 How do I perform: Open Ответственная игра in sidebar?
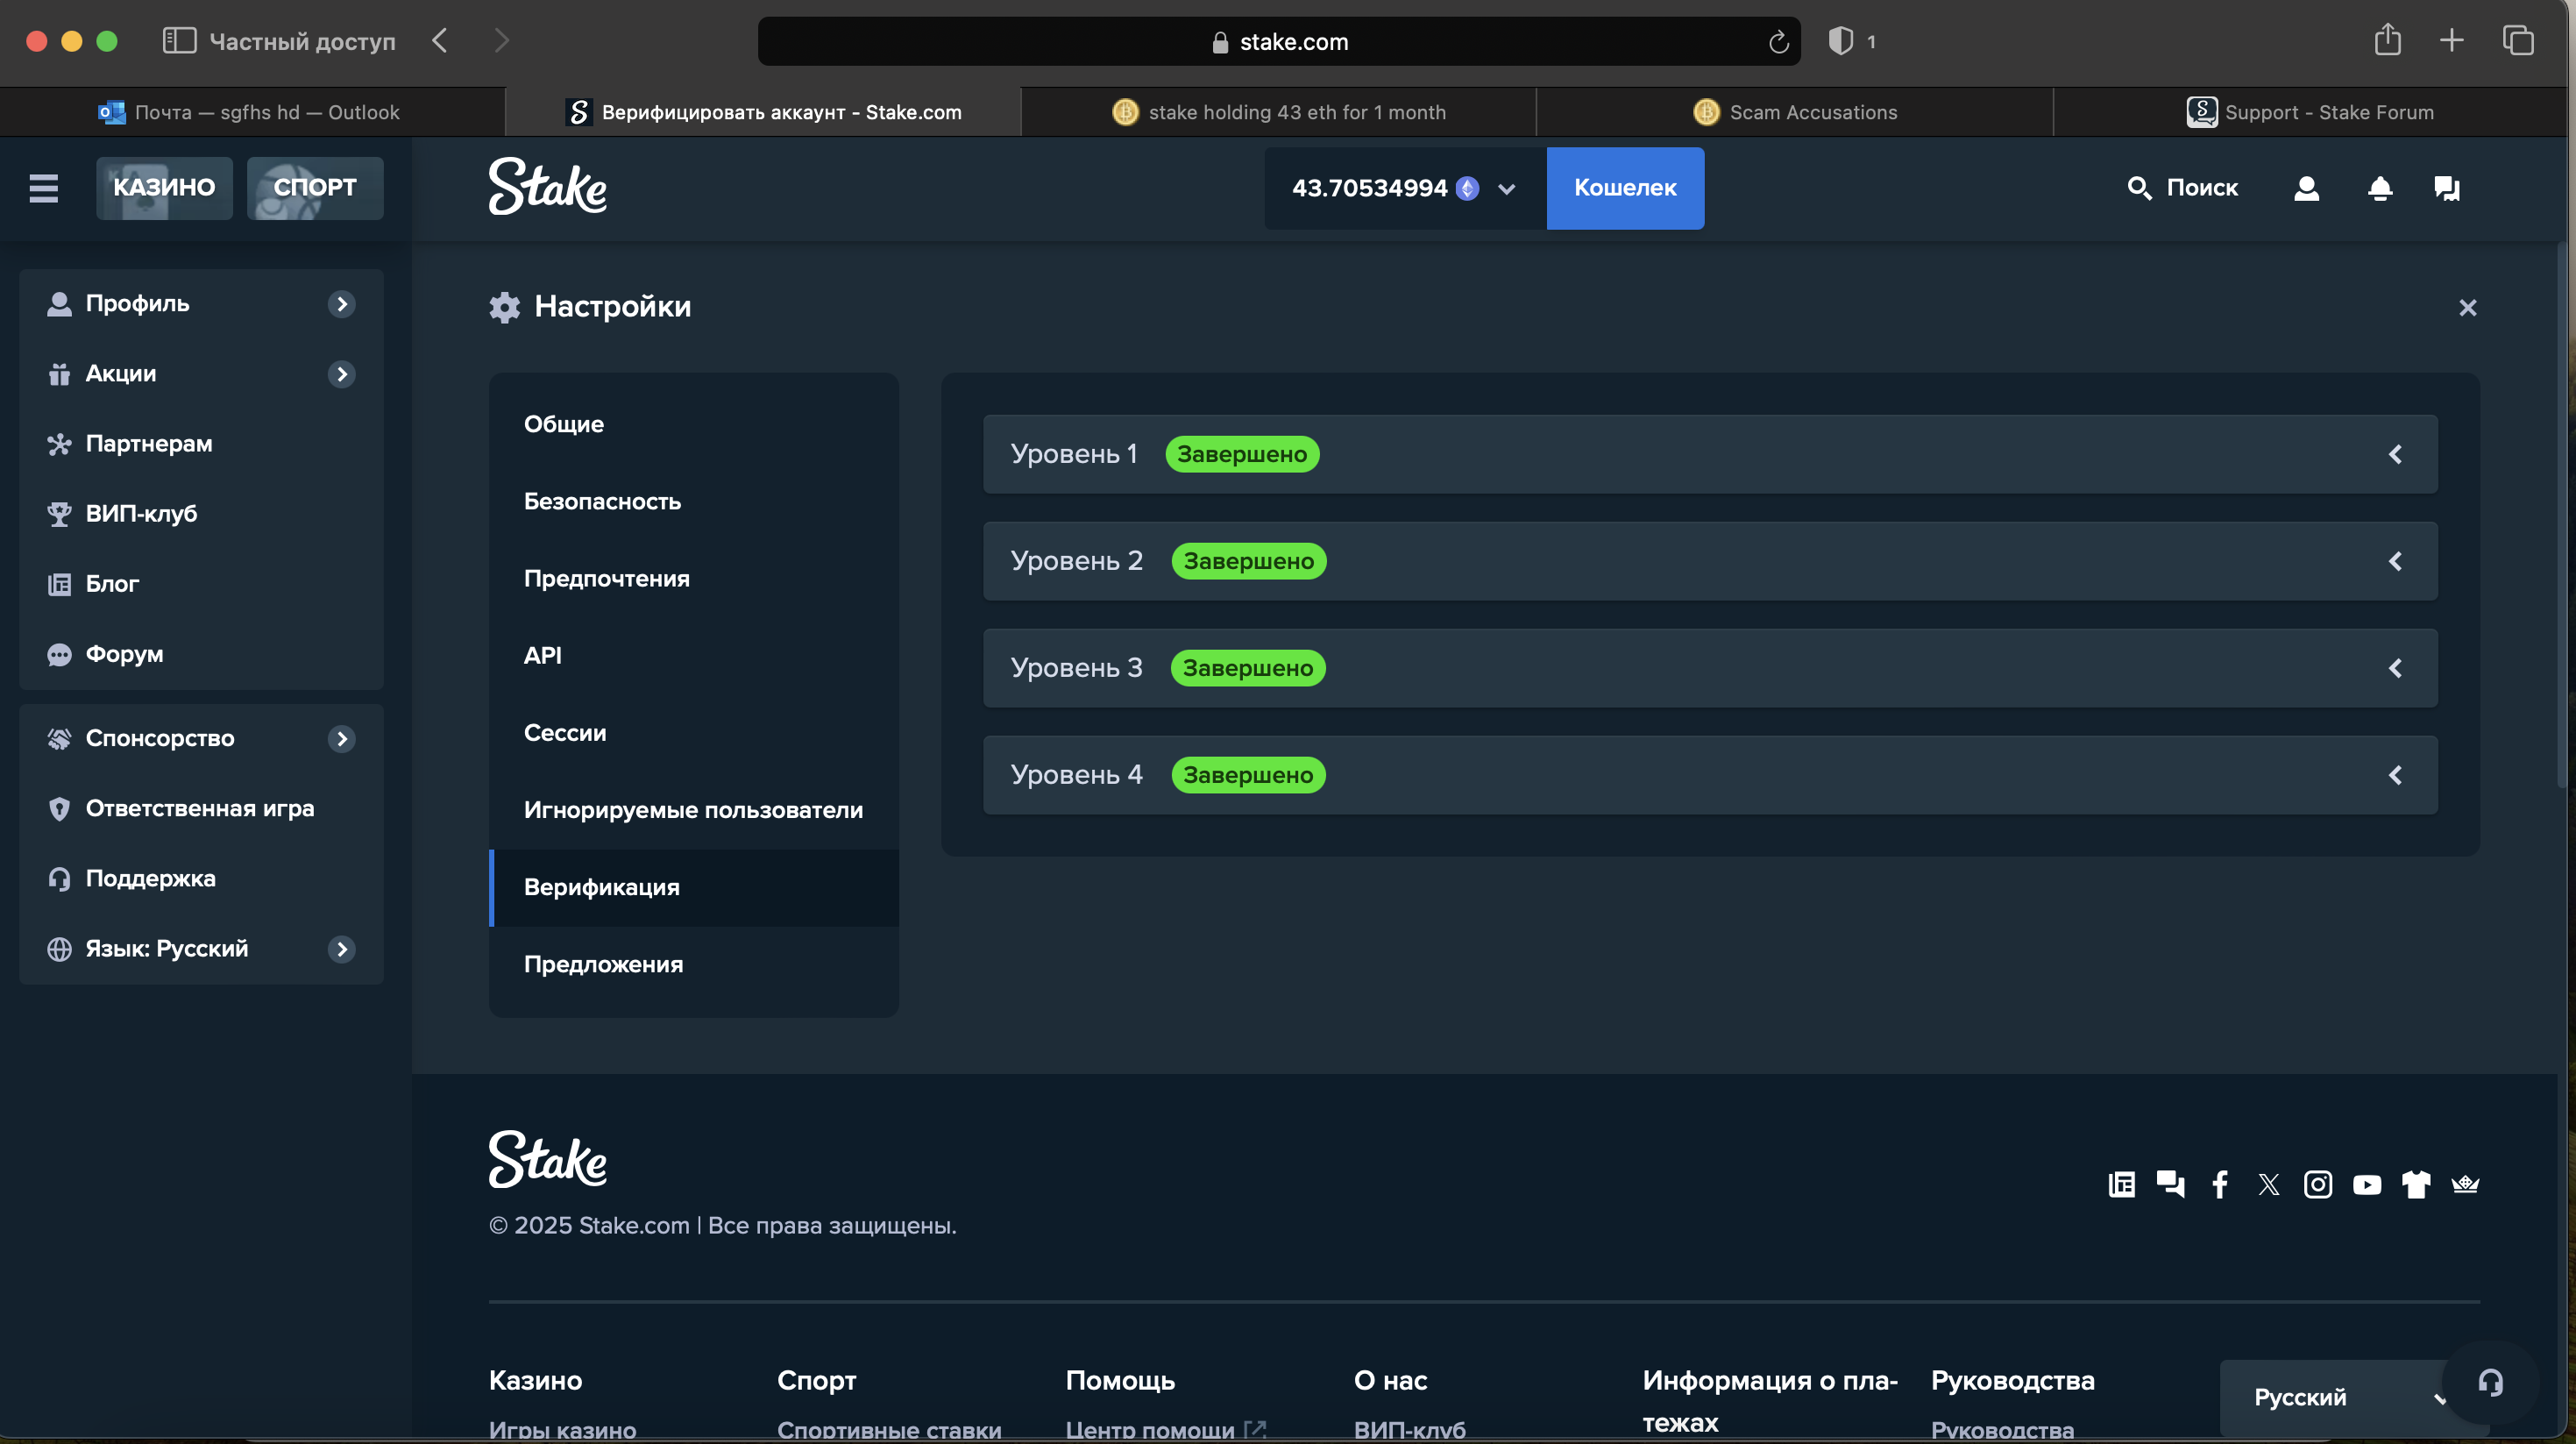pos(201,809)
